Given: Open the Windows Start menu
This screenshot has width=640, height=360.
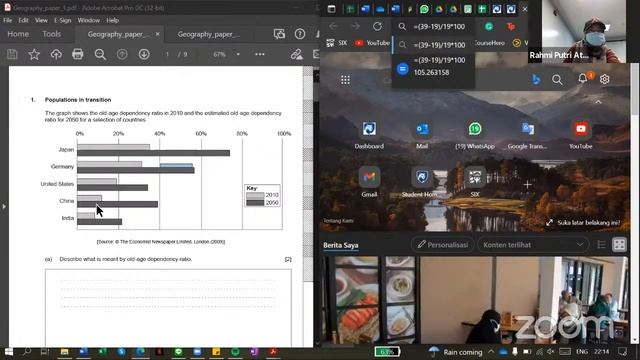Looking at the screenshot, I should click(8, 352).
